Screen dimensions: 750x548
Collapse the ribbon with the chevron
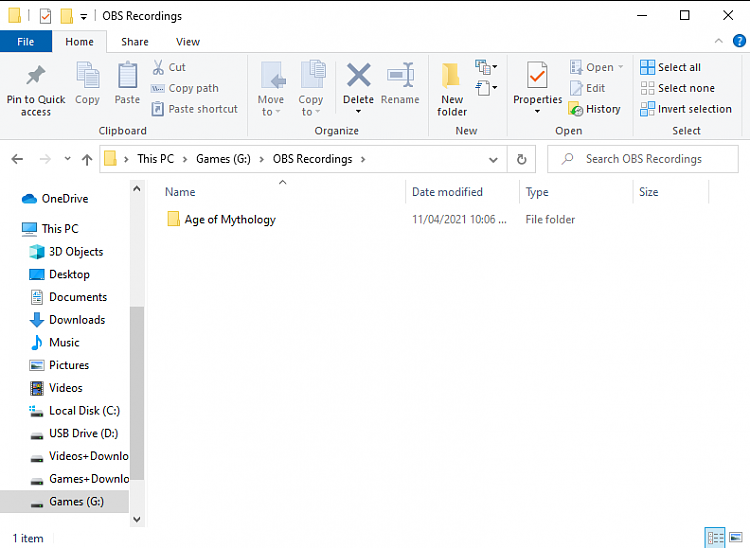(718, 41)
